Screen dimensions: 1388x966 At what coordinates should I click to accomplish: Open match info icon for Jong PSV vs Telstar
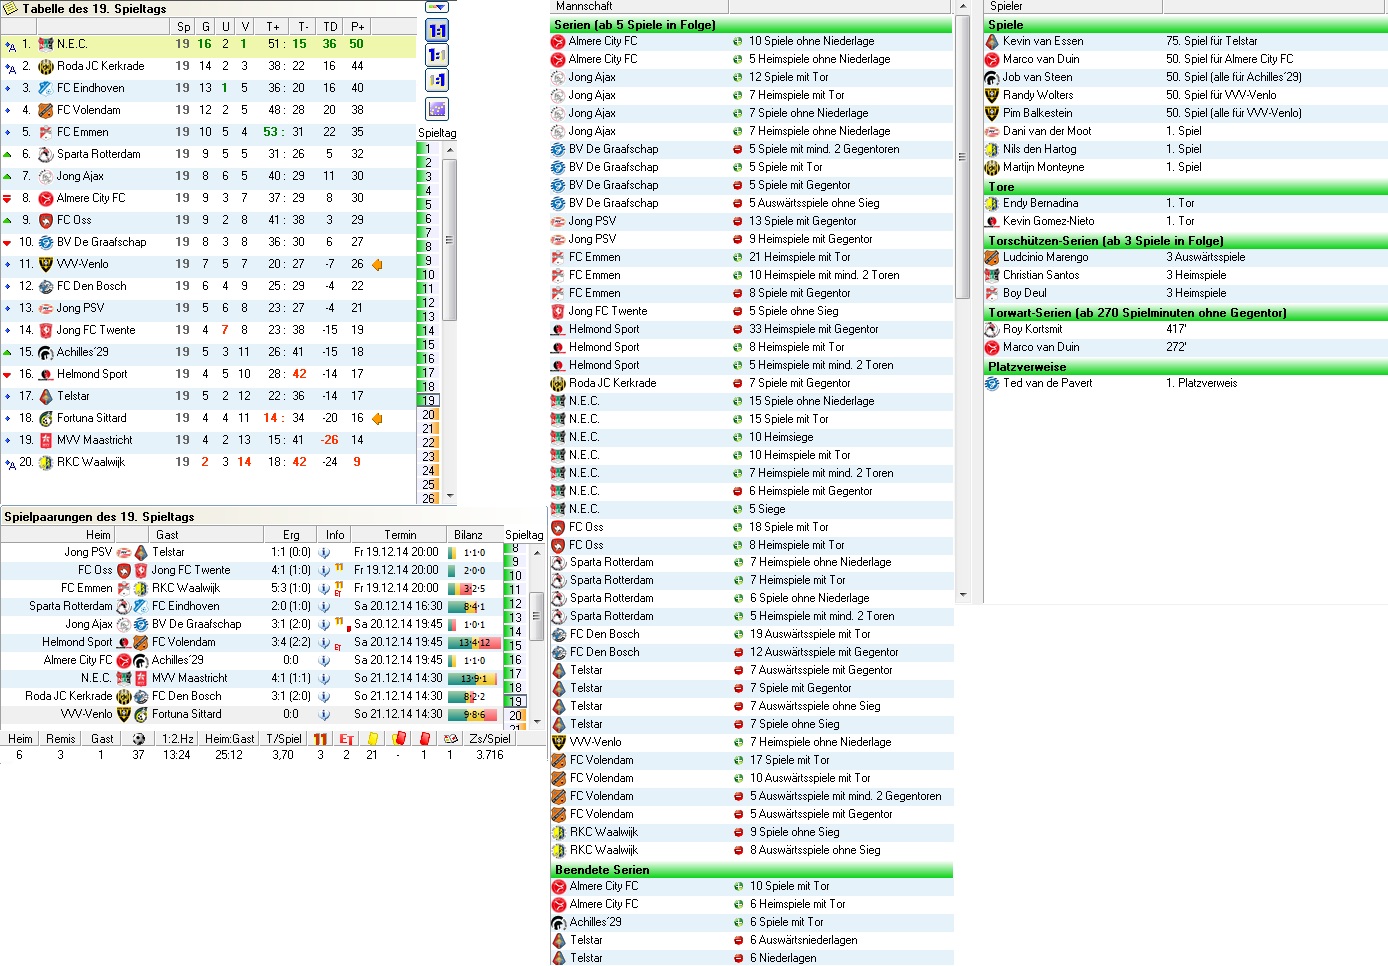pyautogui.click(x=324, y=552)
